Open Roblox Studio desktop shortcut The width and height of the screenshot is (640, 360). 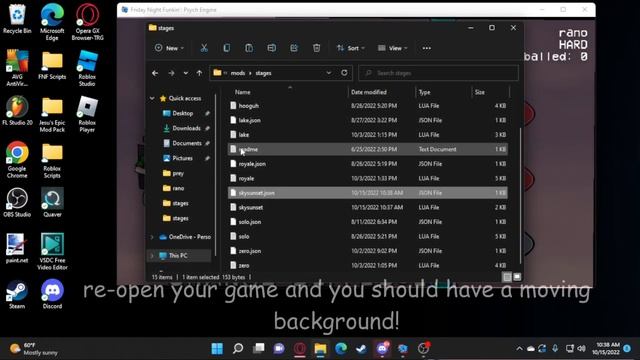pyautogui.click(x=87, y=69)
